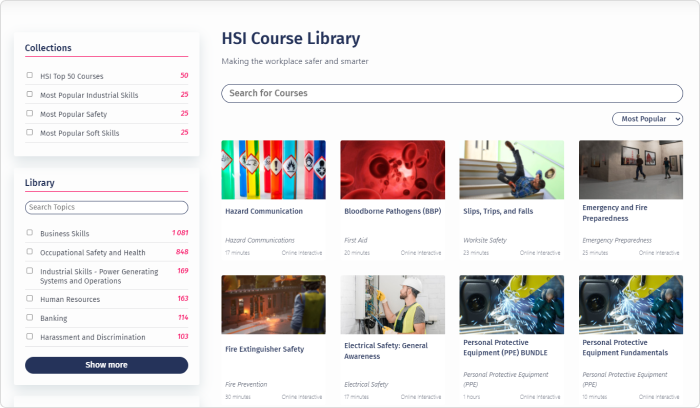Viewport: 700px width, 408px height.
Task: Tick Harassment and Discrimination checkbox
Action: (x=29, y=336)
